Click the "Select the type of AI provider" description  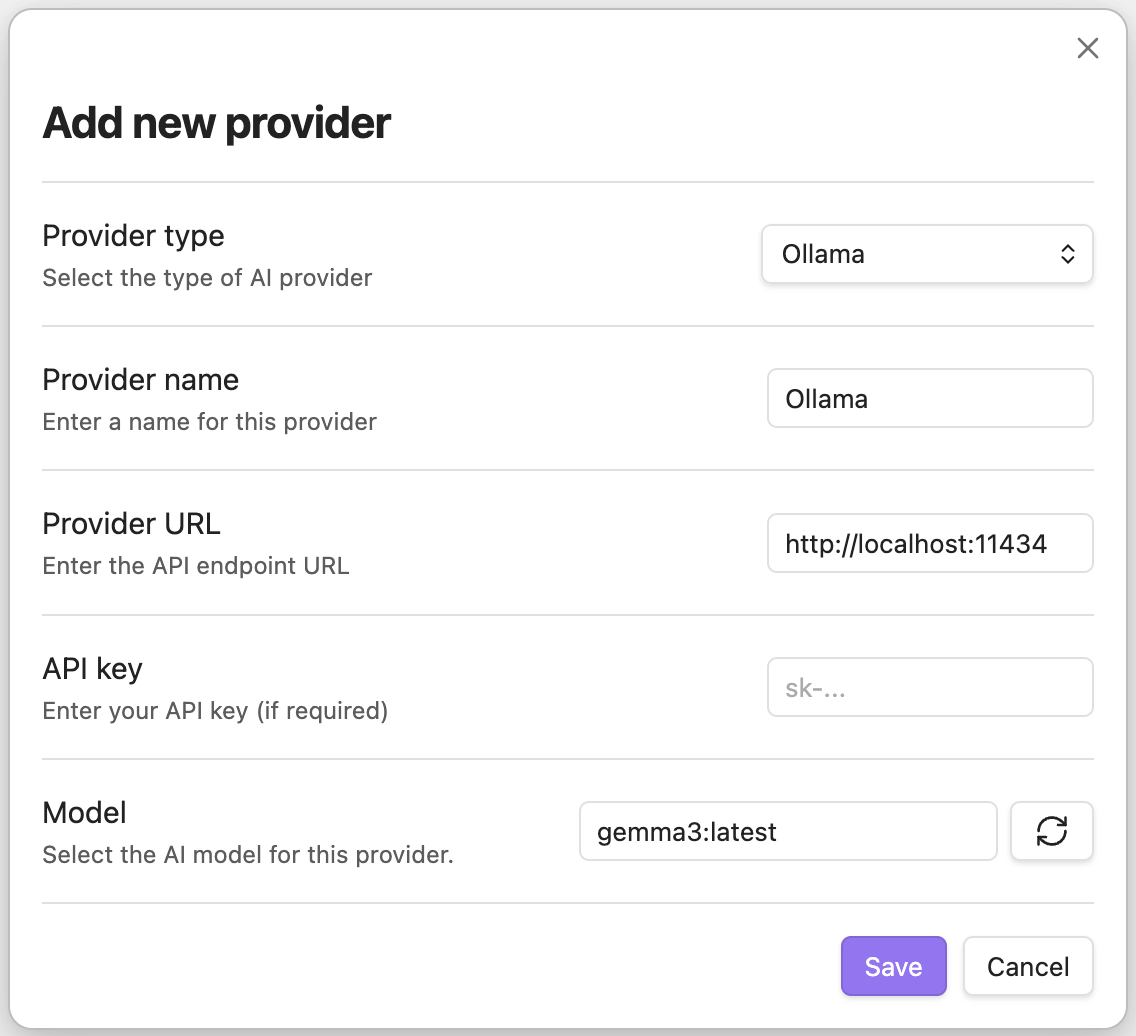(x=207, y=278)
